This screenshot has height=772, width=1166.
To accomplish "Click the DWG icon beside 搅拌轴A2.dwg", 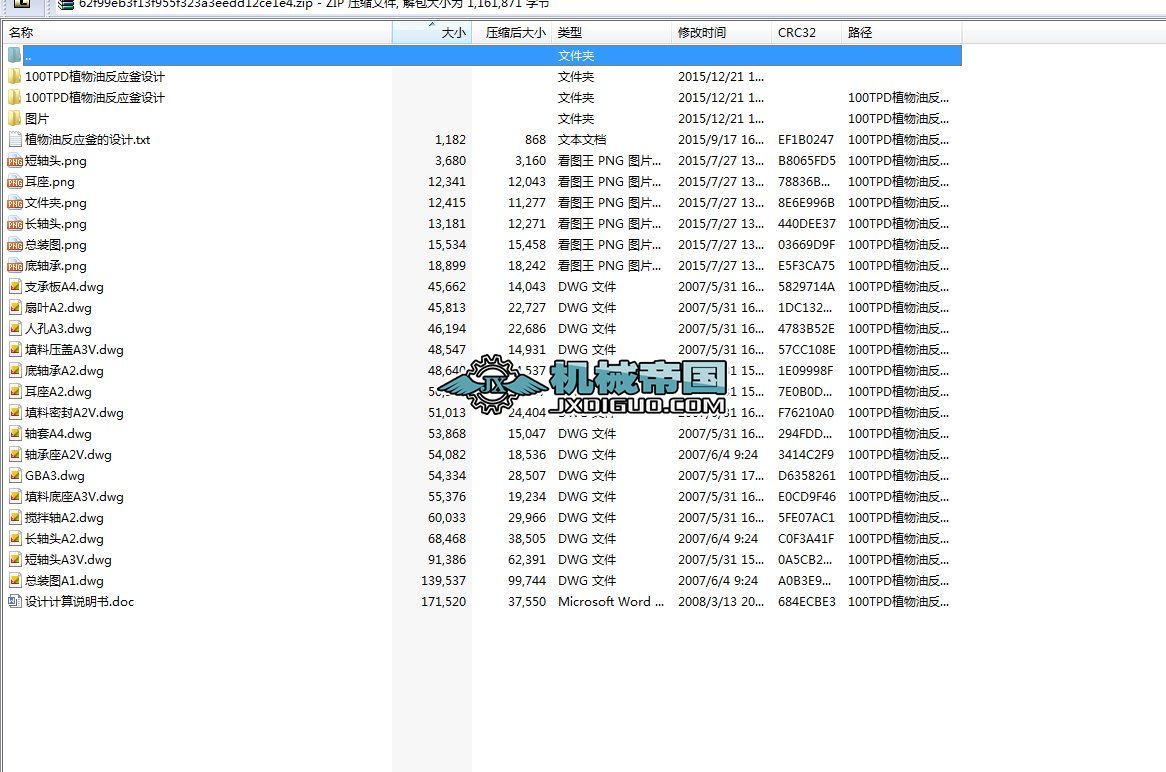I will click(13, 517).
